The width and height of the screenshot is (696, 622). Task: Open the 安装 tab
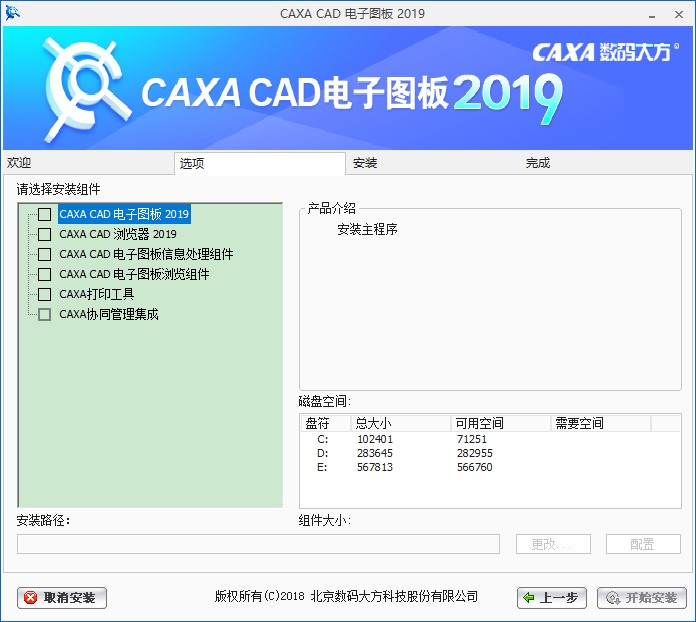tap(365, 163)
